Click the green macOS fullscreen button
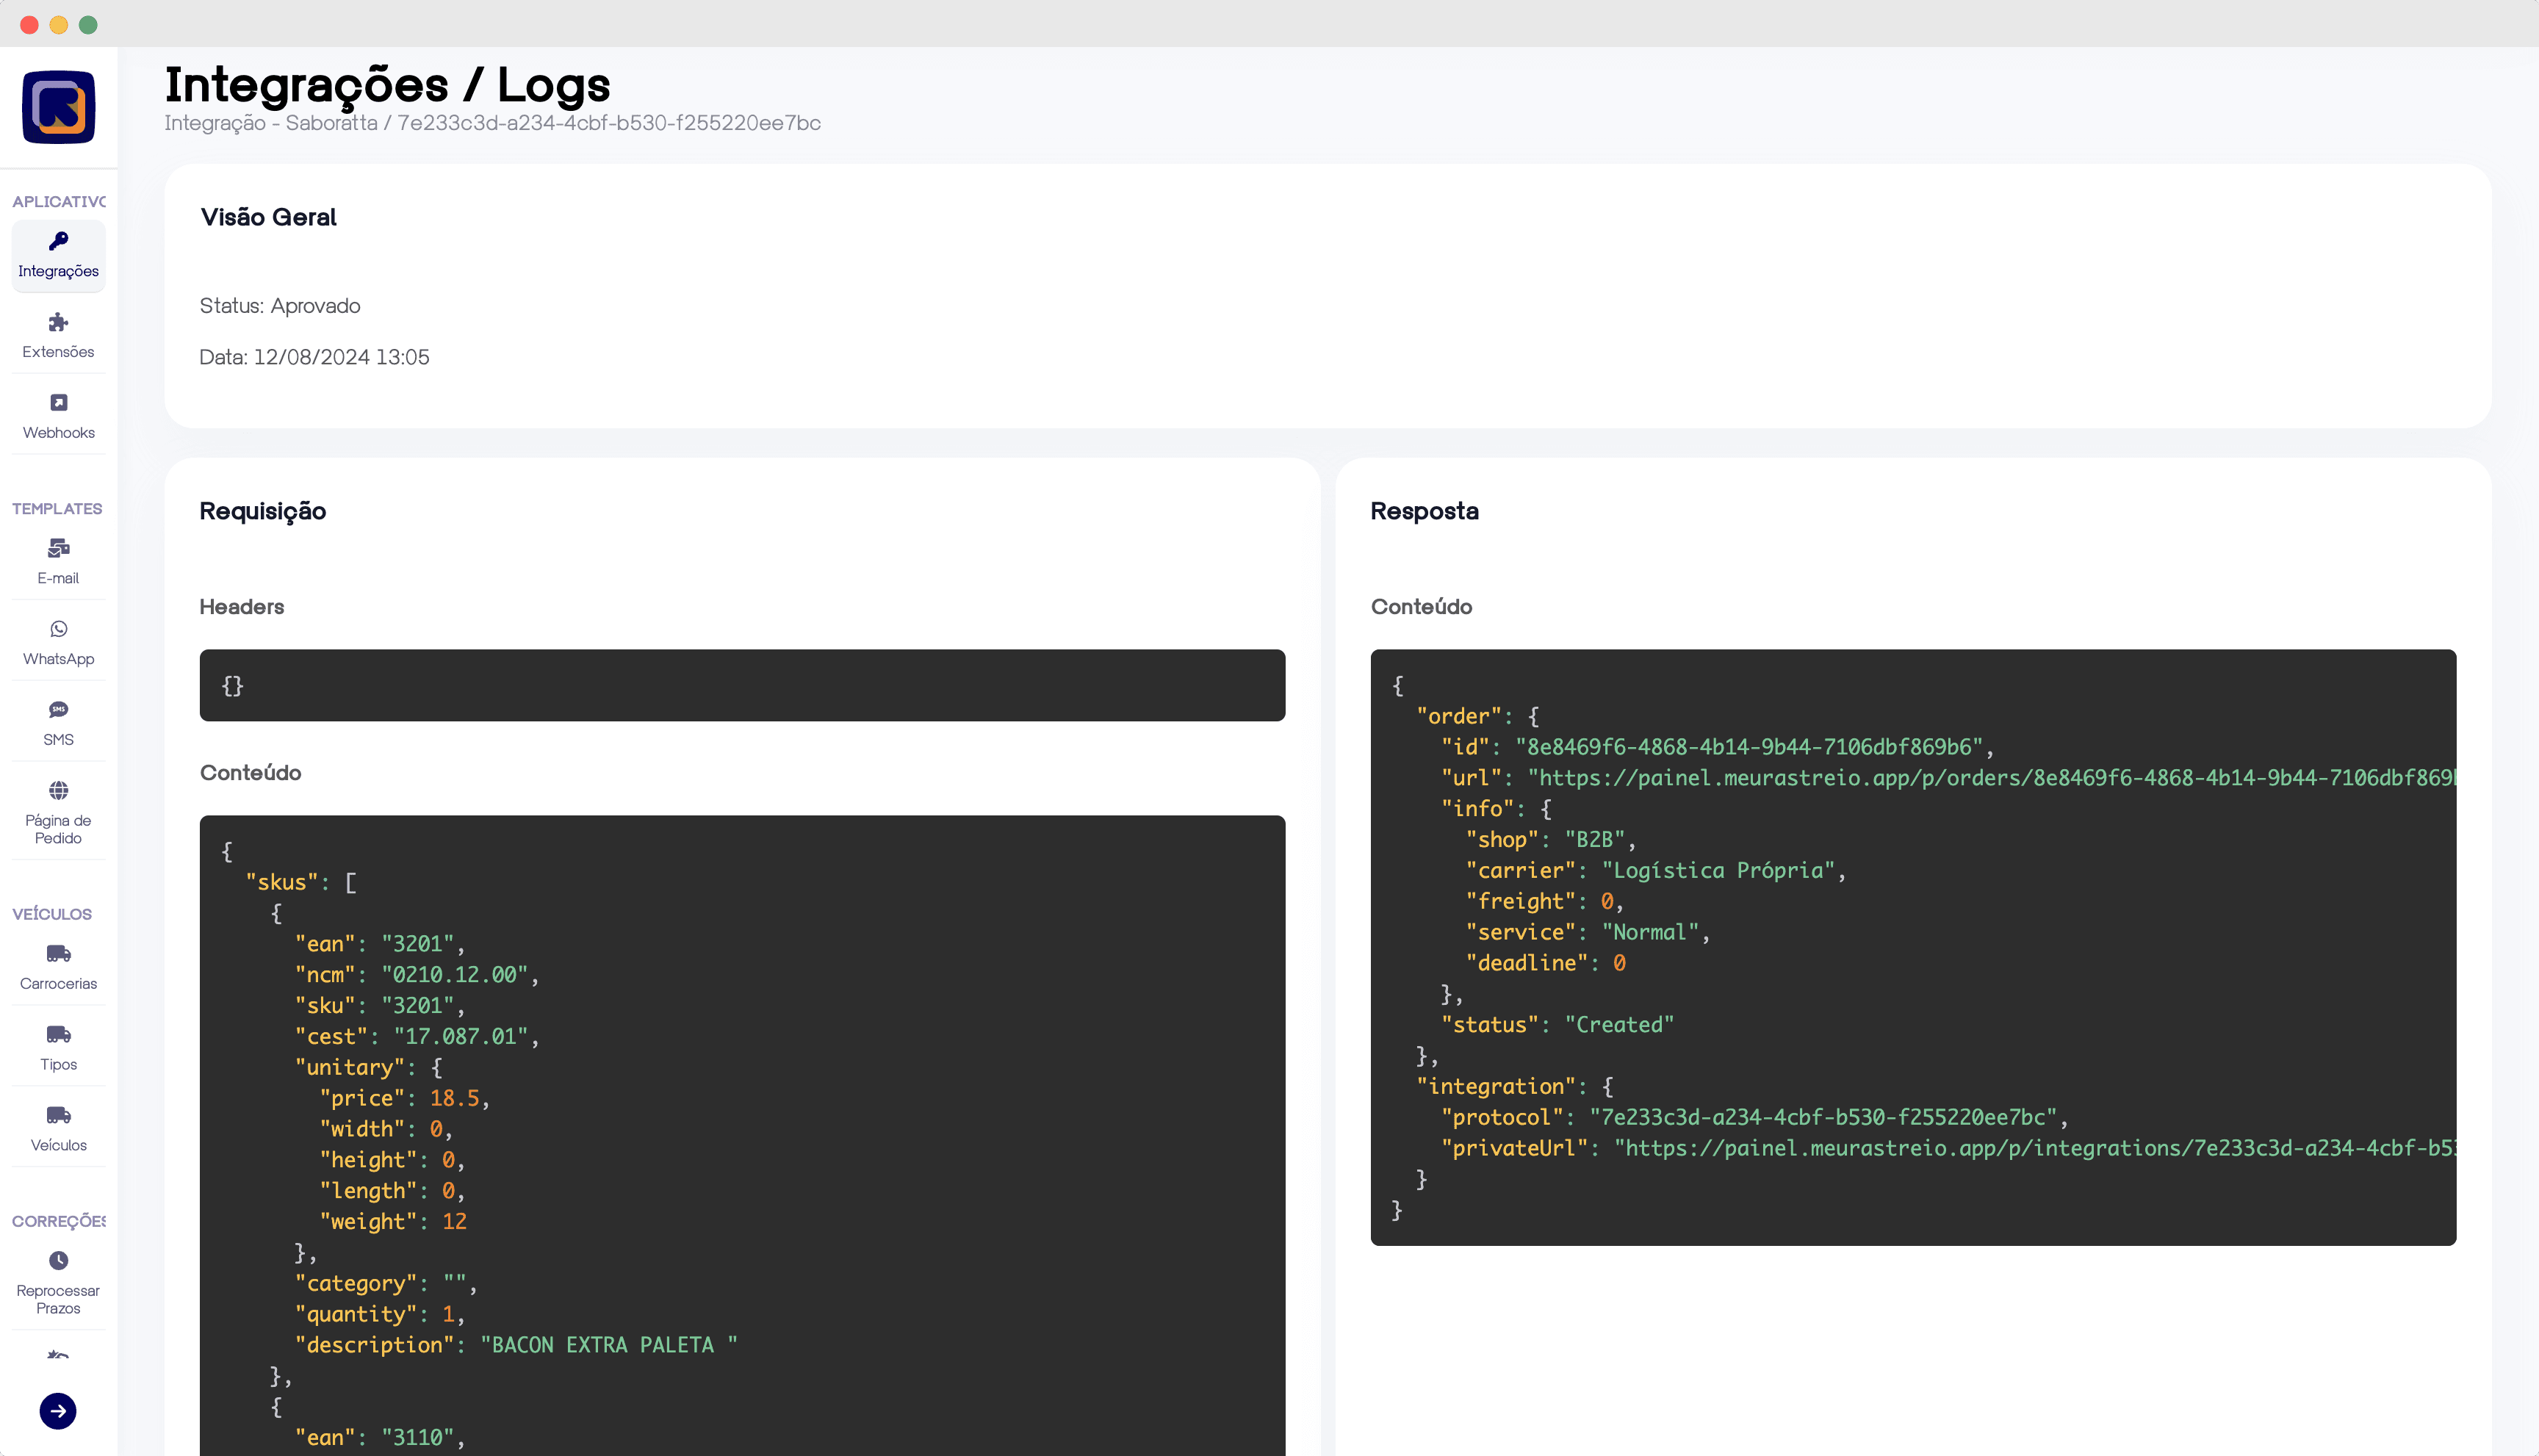2539x1456 pixels. tap(88, 24)
